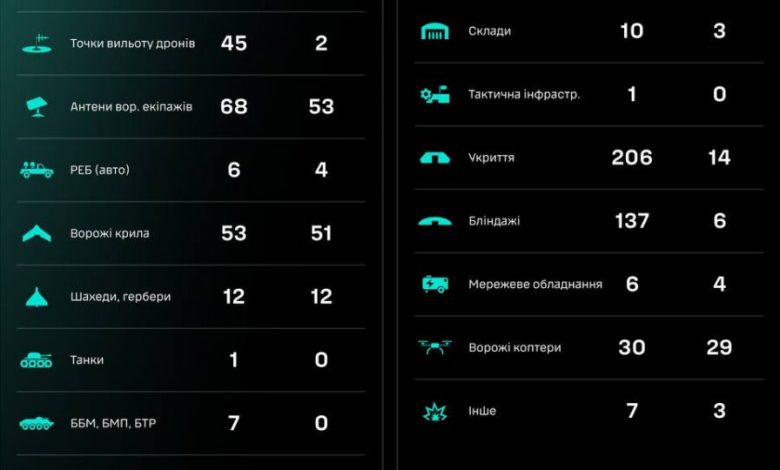This screenshot has width=780, height=470.
Task: Click the explosion icon next to Інше
Action: 435,410
